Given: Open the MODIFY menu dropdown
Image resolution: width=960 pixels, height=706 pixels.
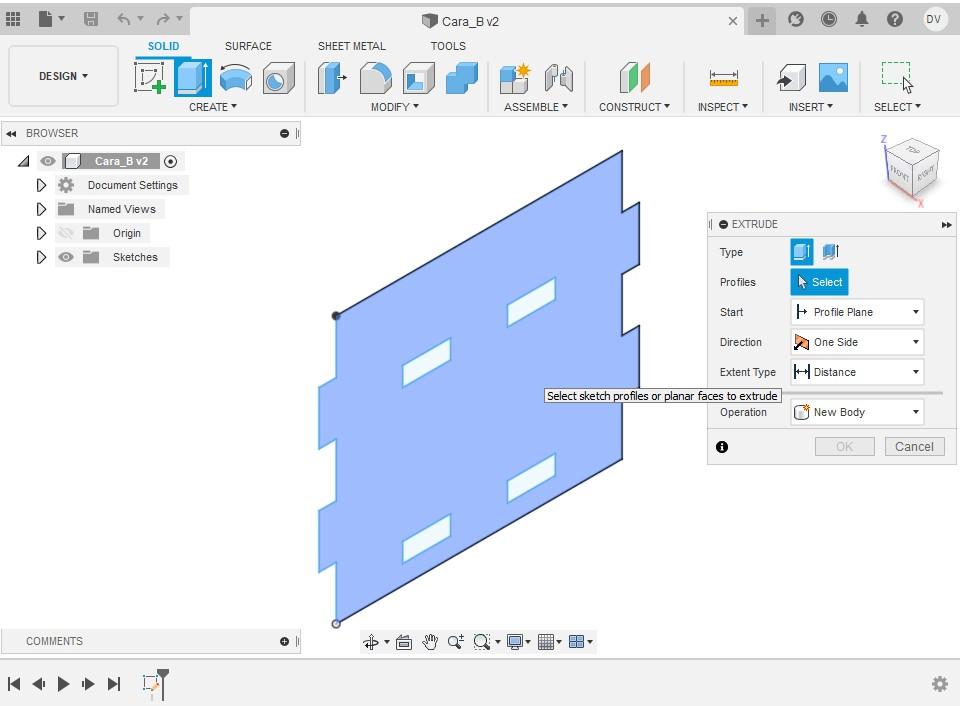Looking at the screenshot, I should 395,107.
